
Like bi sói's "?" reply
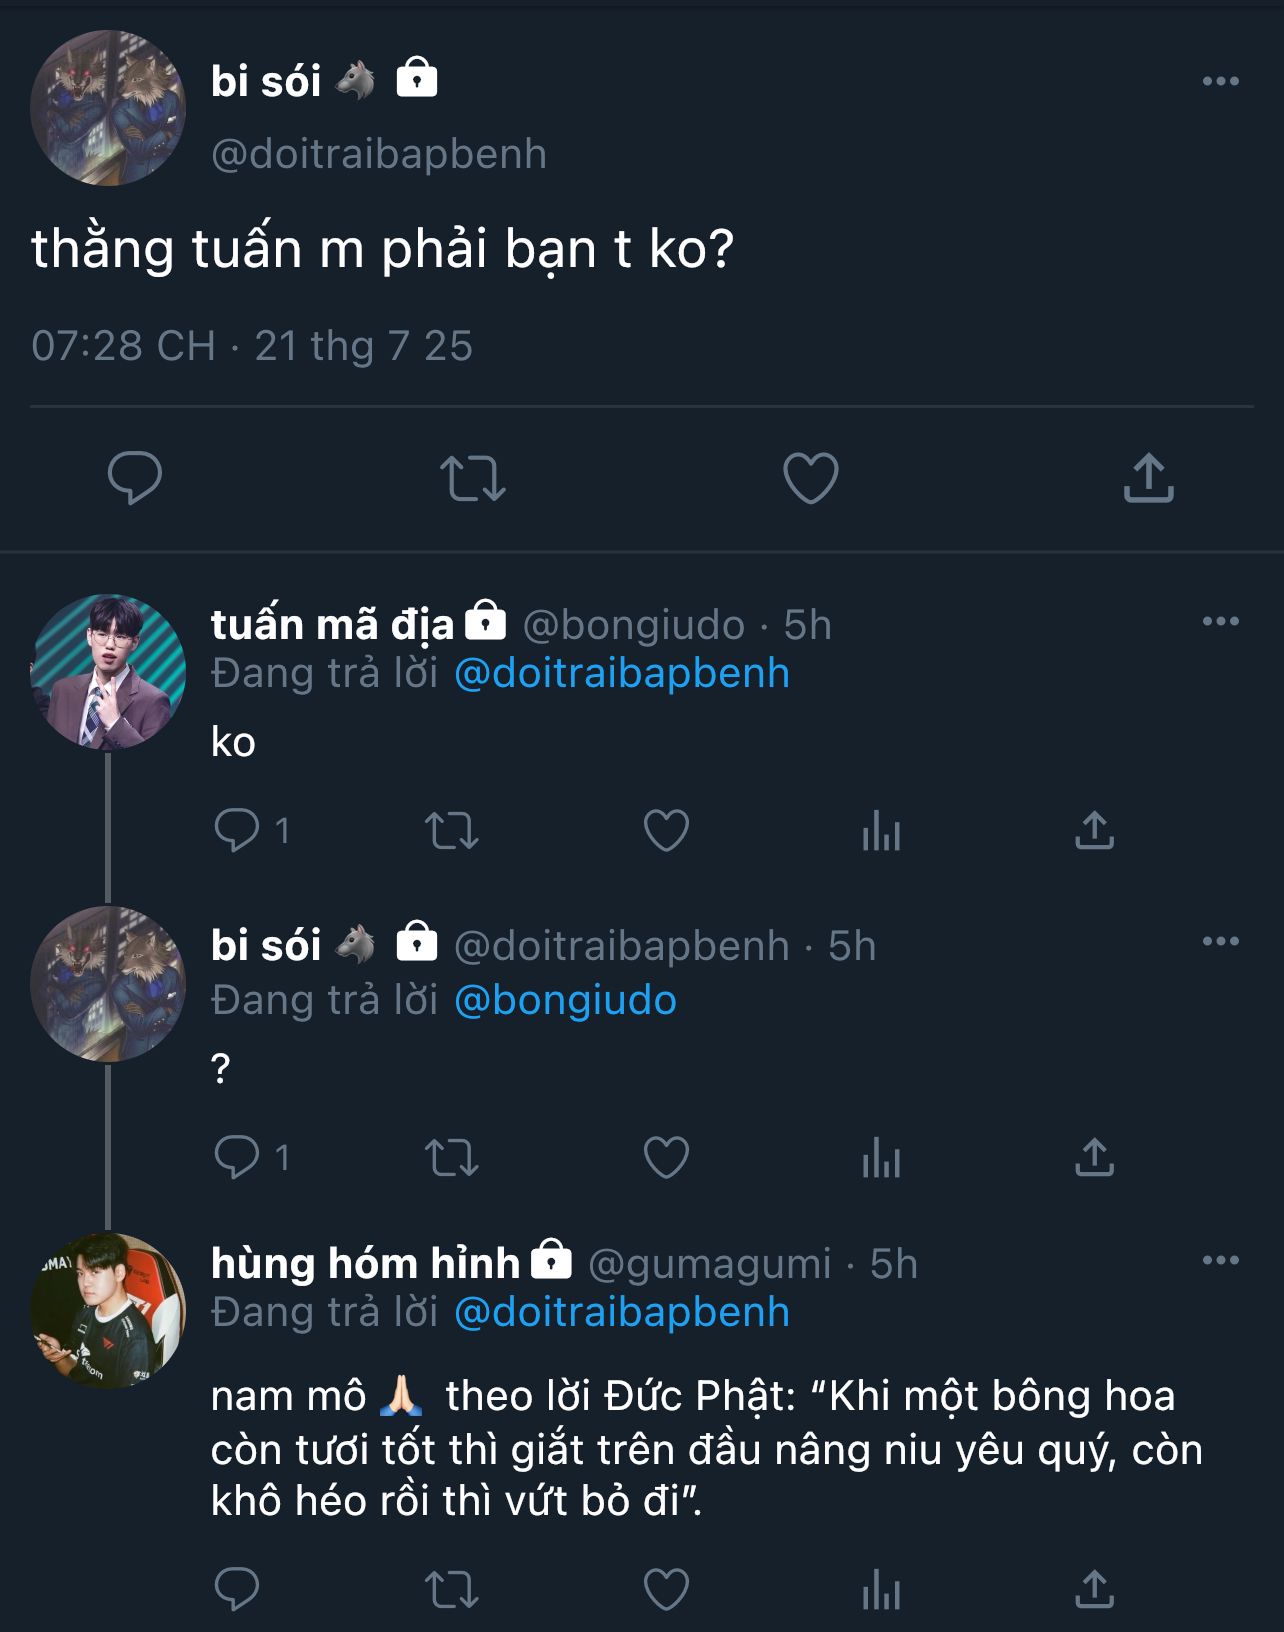click(666, 1157)
